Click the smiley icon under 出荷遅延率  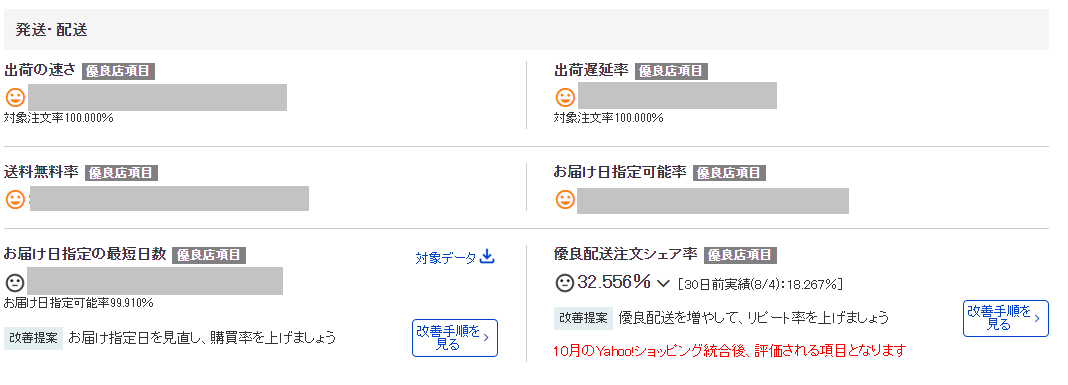565,97
